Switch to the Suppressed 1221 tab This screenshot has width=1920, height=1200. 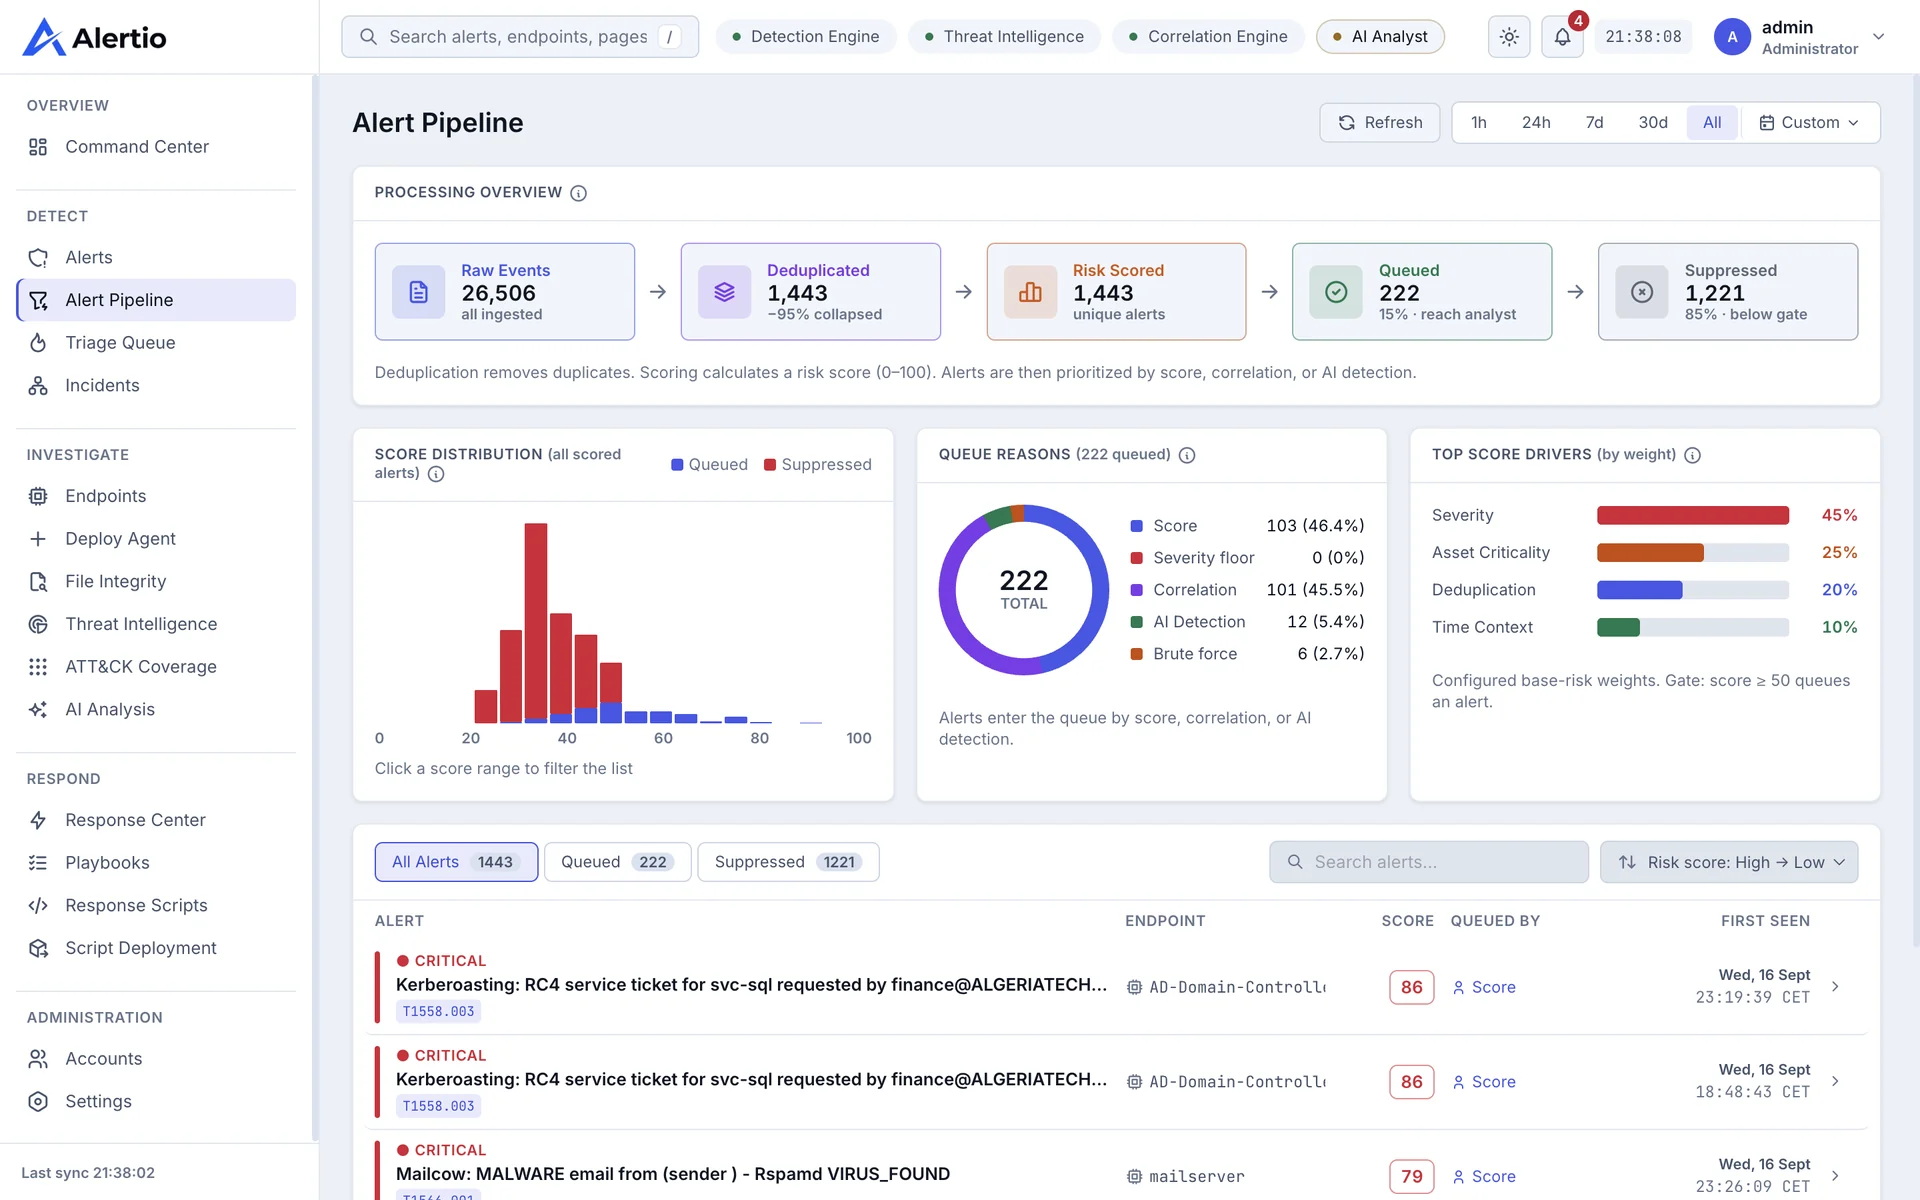pos(788,862)
